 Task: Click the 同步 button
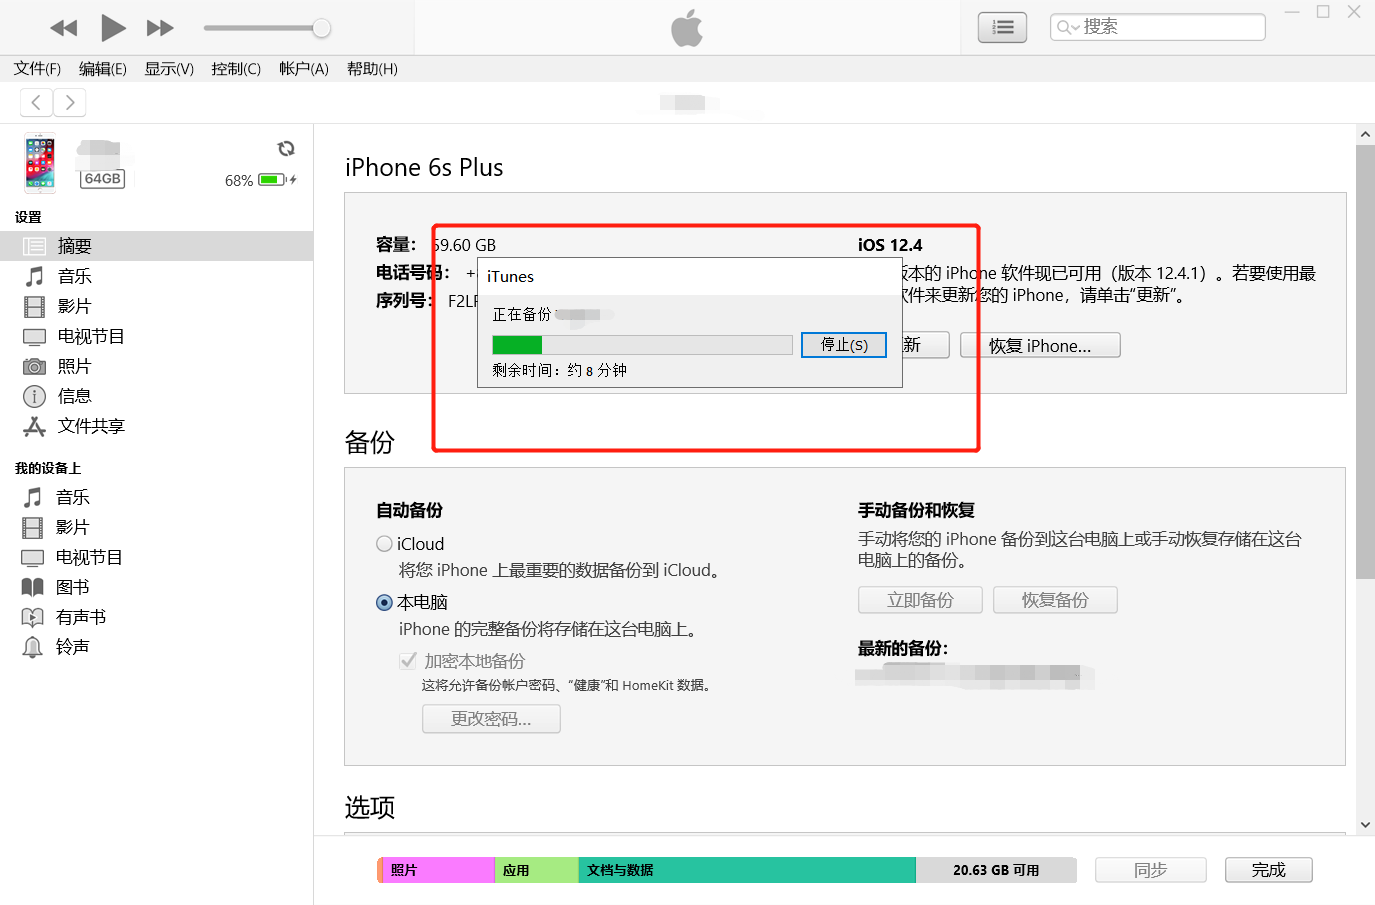tap(1151, 870)
